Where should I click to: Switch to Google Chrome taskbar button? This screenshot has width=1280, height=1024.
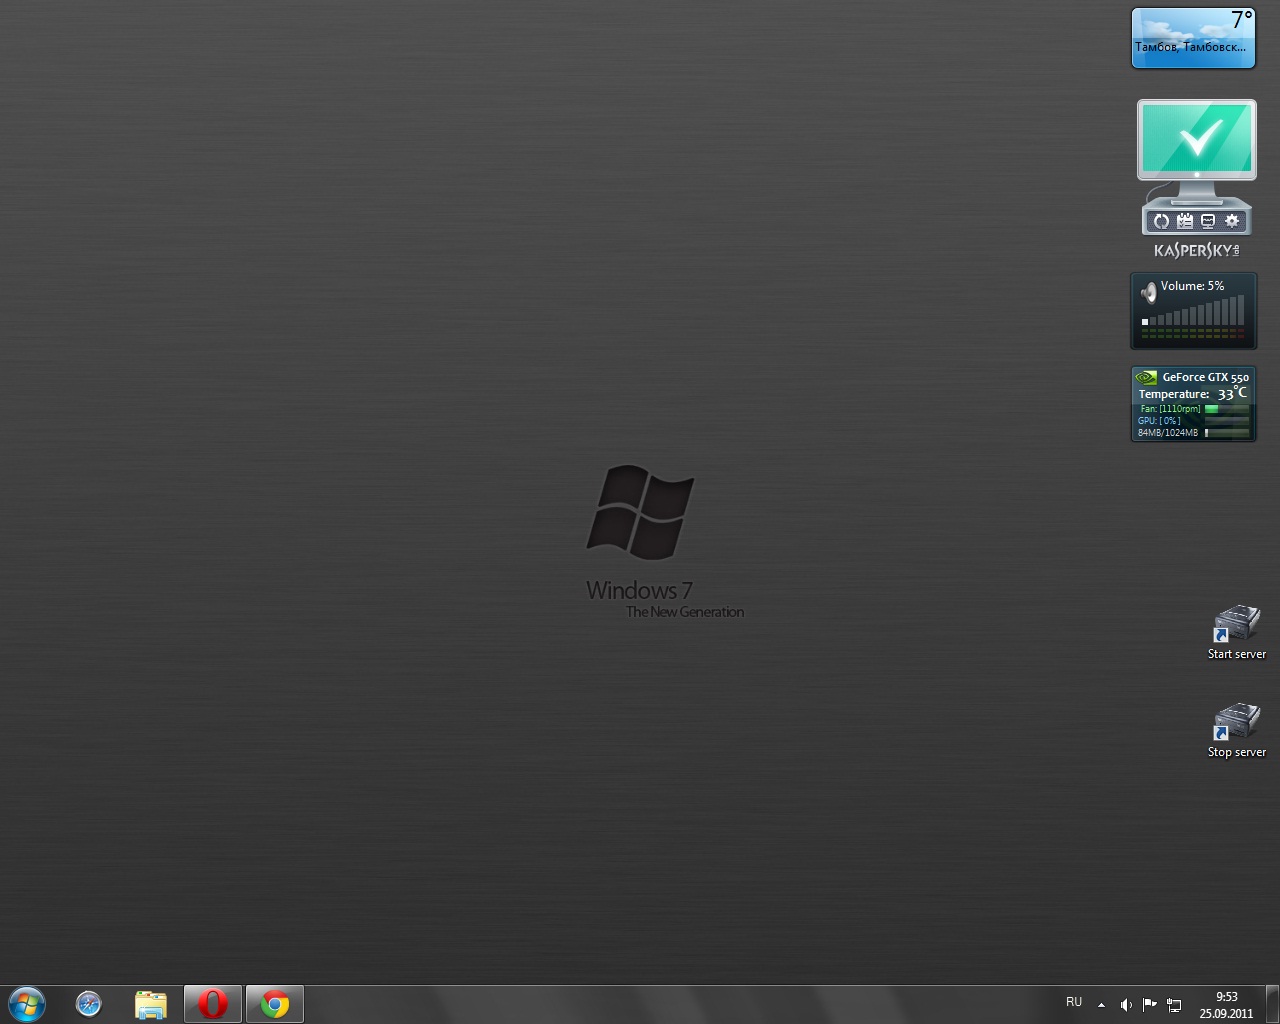coord(274,1004)
